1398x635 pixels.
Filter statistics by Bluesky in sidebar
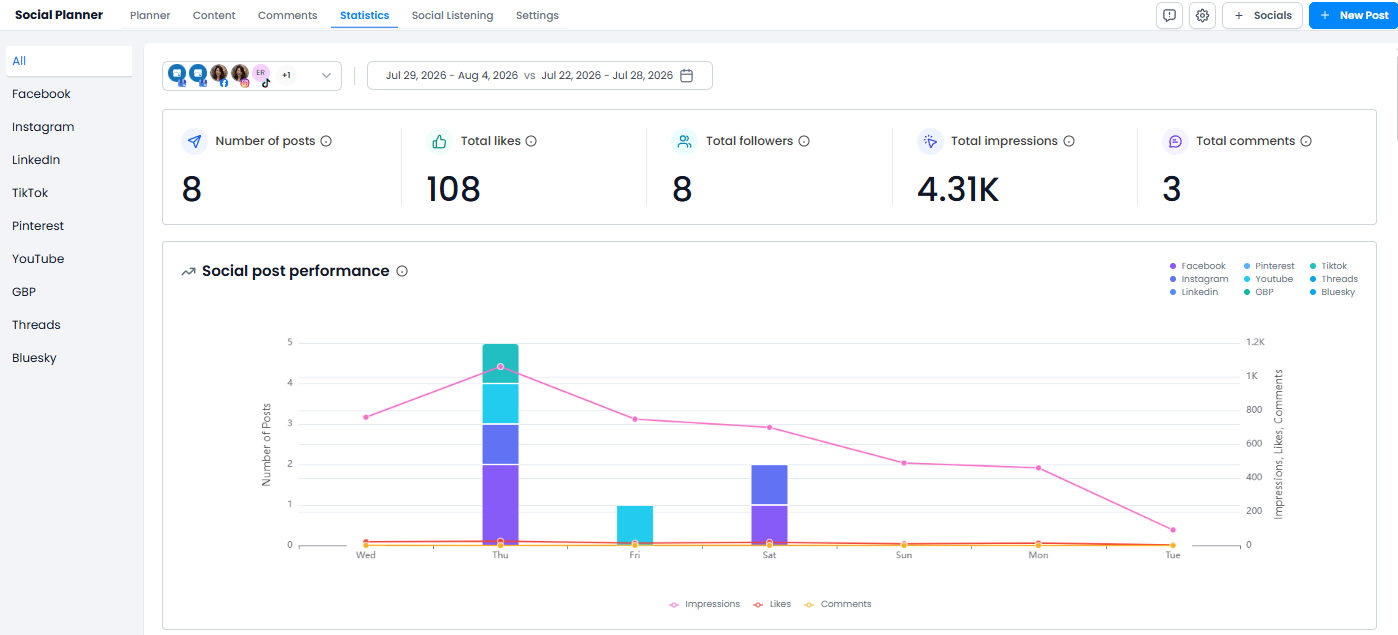69,358
